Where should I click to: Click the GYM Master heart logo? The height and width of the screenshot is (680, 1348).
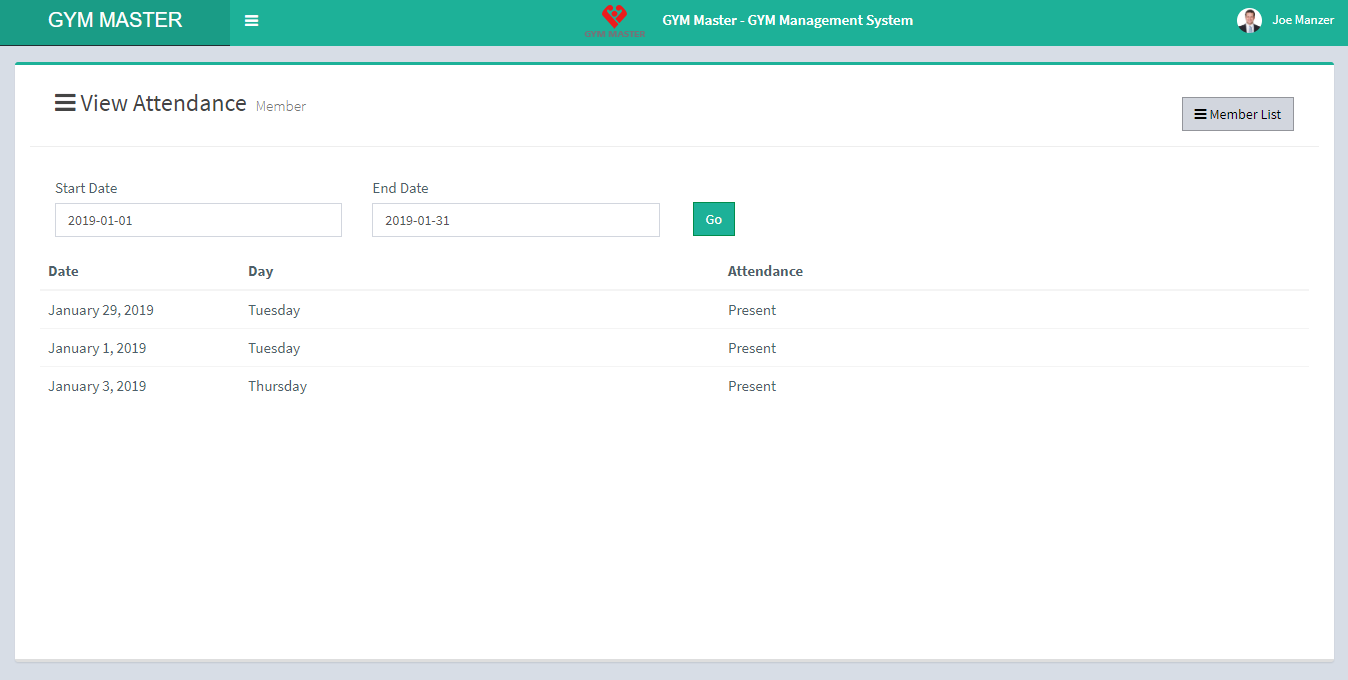[x=614, y=20]
